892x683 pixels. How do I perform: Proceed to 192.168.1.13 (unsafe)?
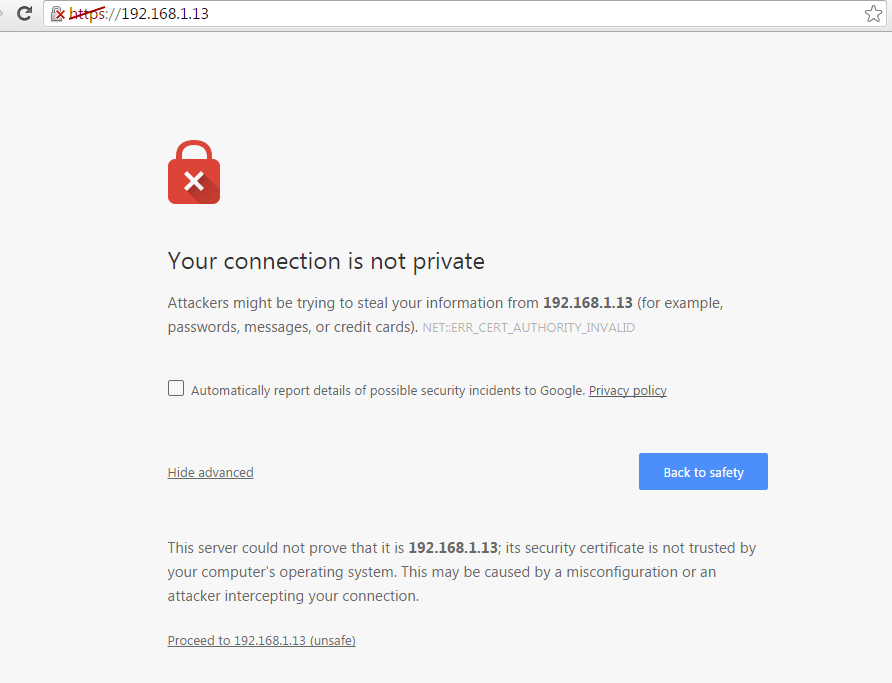261,641
